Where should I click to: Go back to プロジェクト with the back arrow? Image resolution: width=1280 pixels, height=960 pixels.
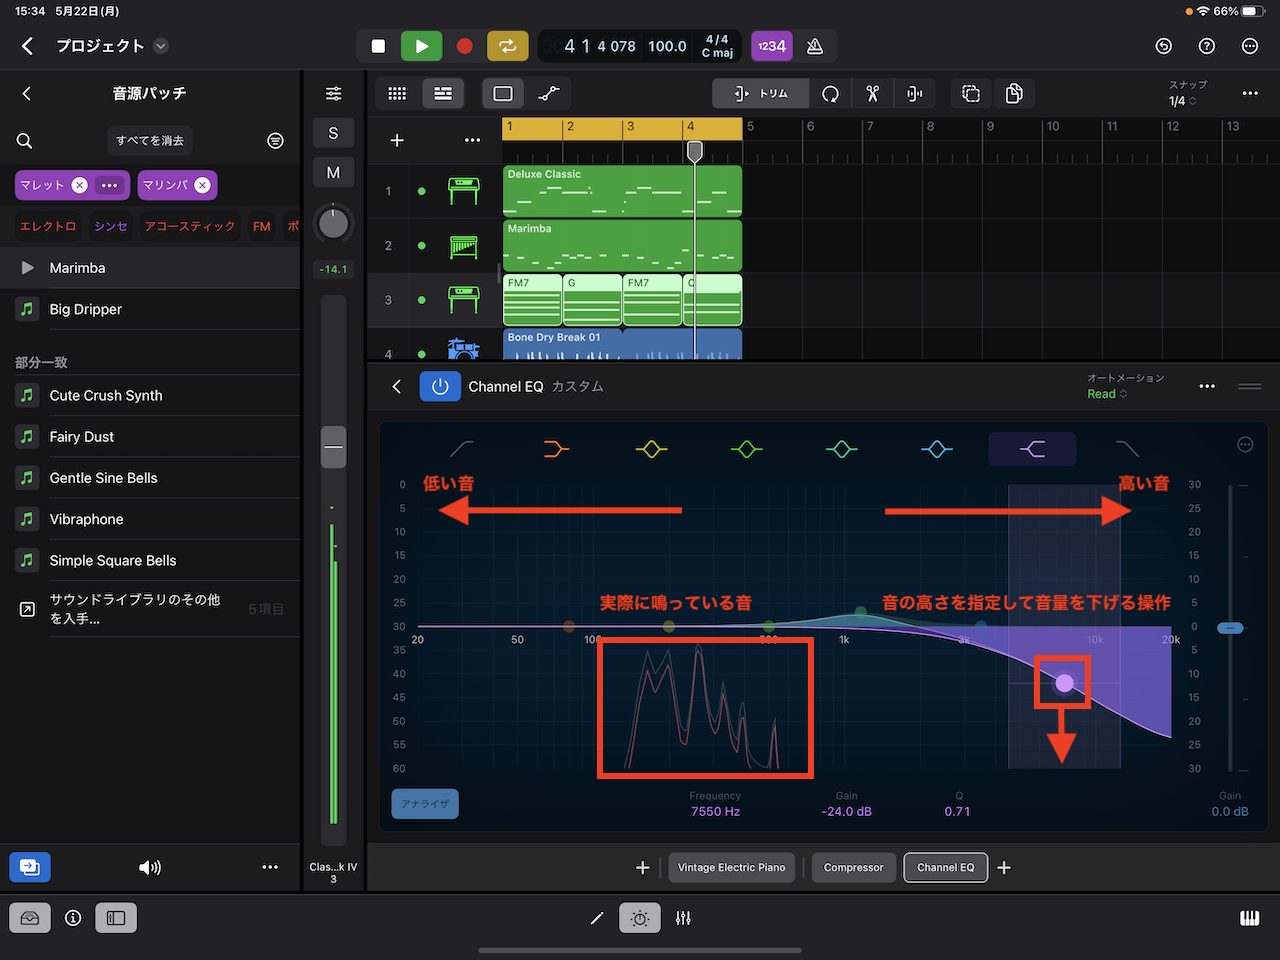tap(27, 46)
